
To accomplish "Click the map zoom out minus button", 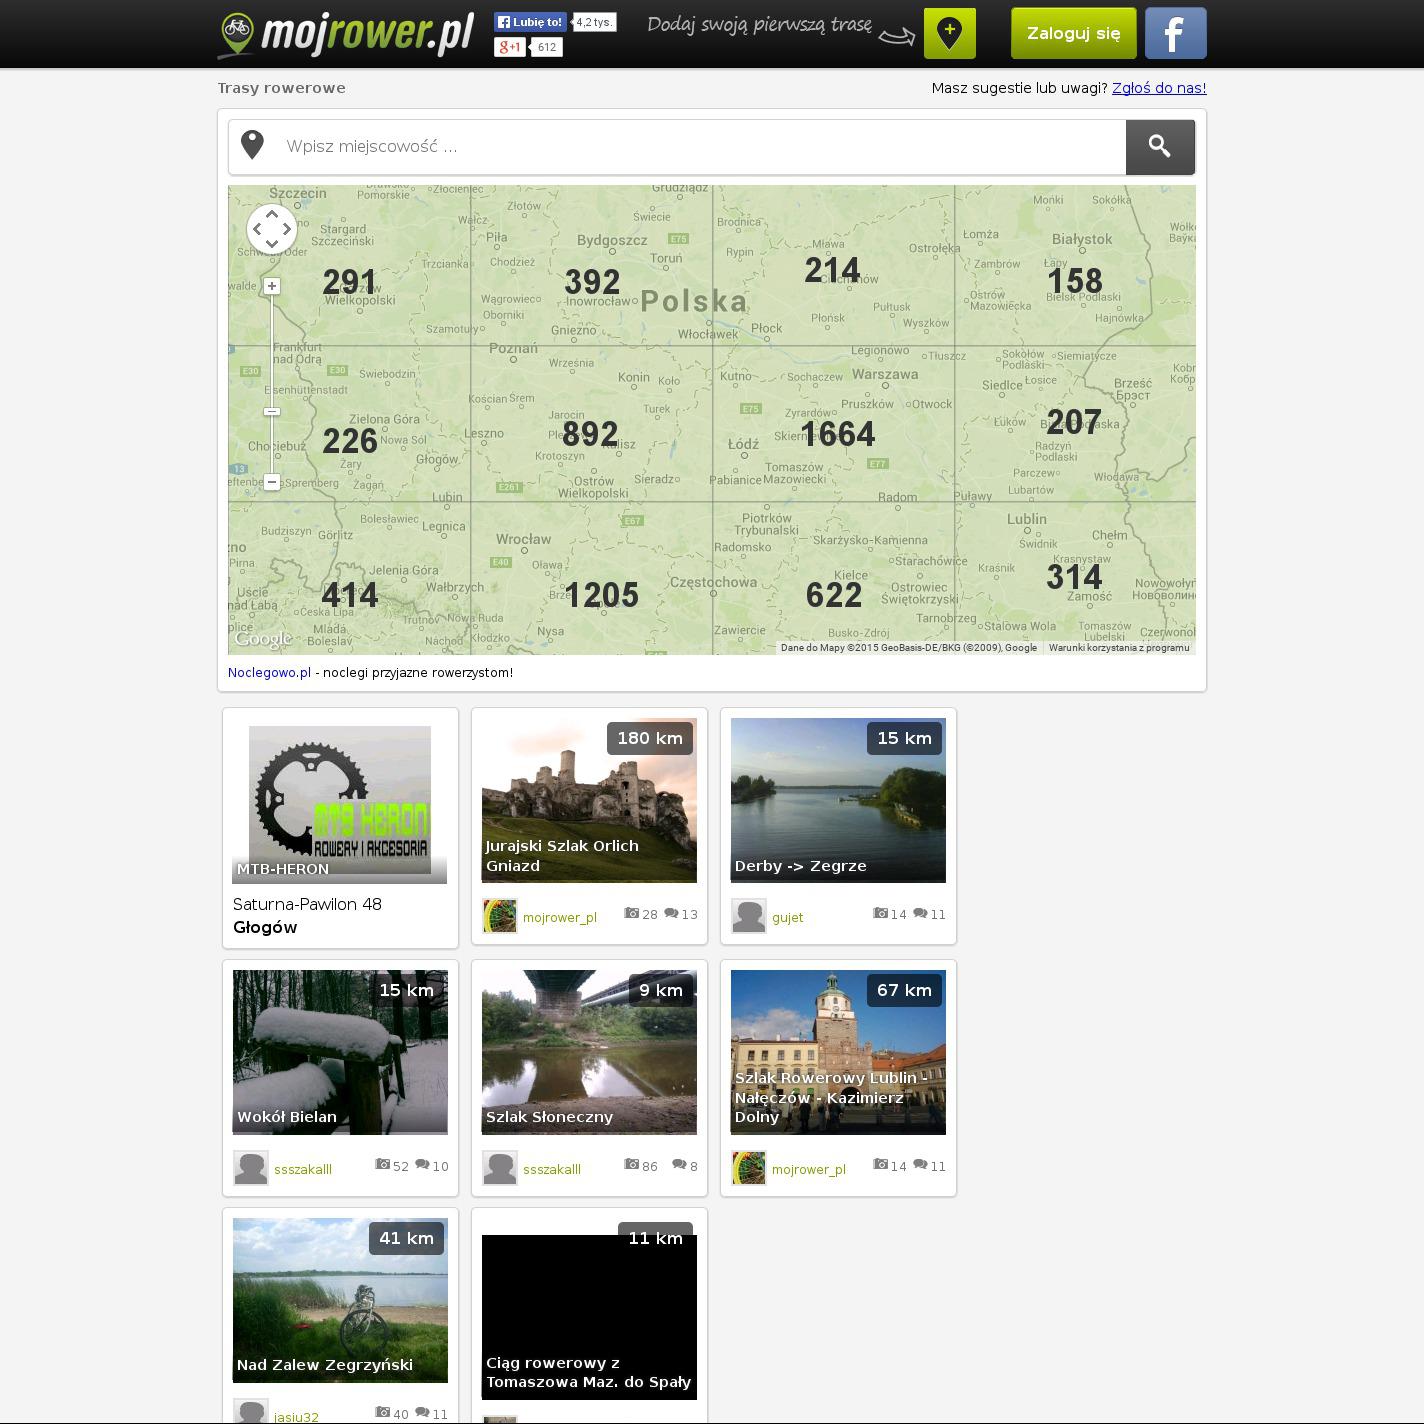I will click(x=272, y=482).
